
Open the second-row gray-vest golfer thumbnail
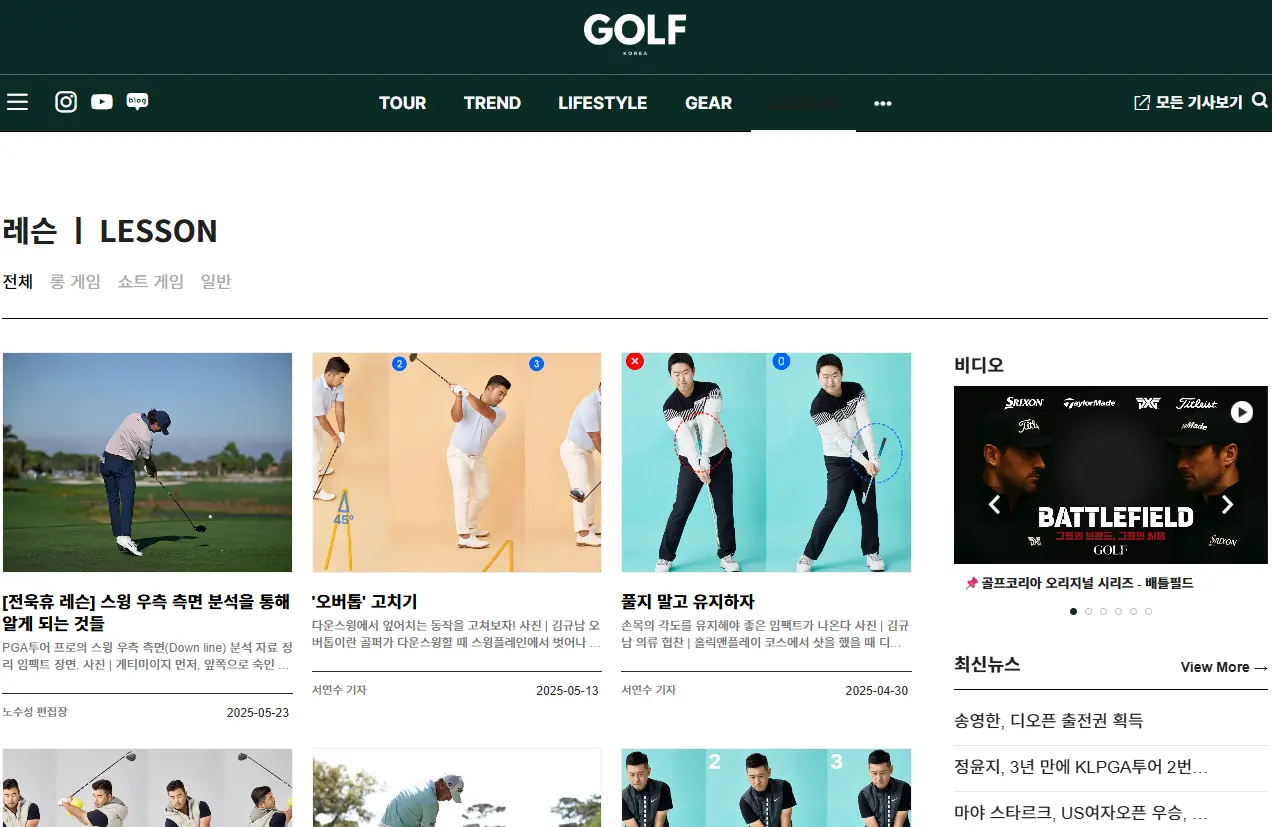[147, 788]
